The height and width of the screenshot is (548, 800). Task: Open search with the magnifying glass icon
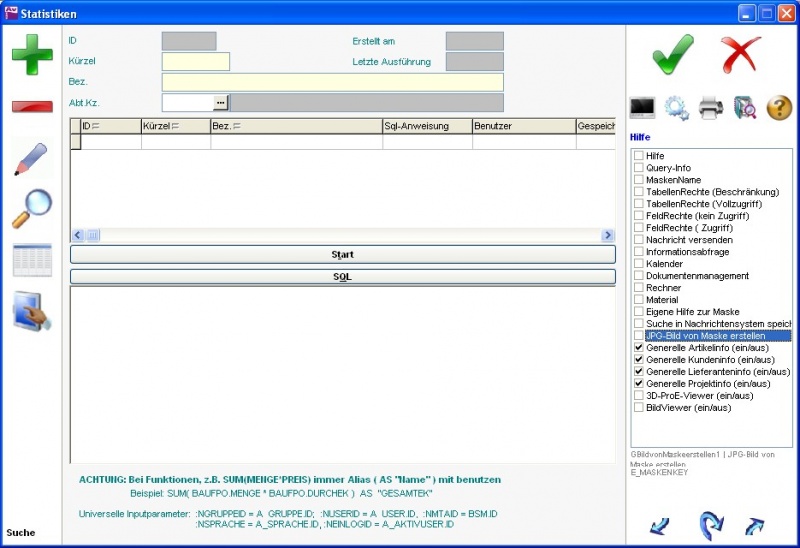[x=32, y=209]
